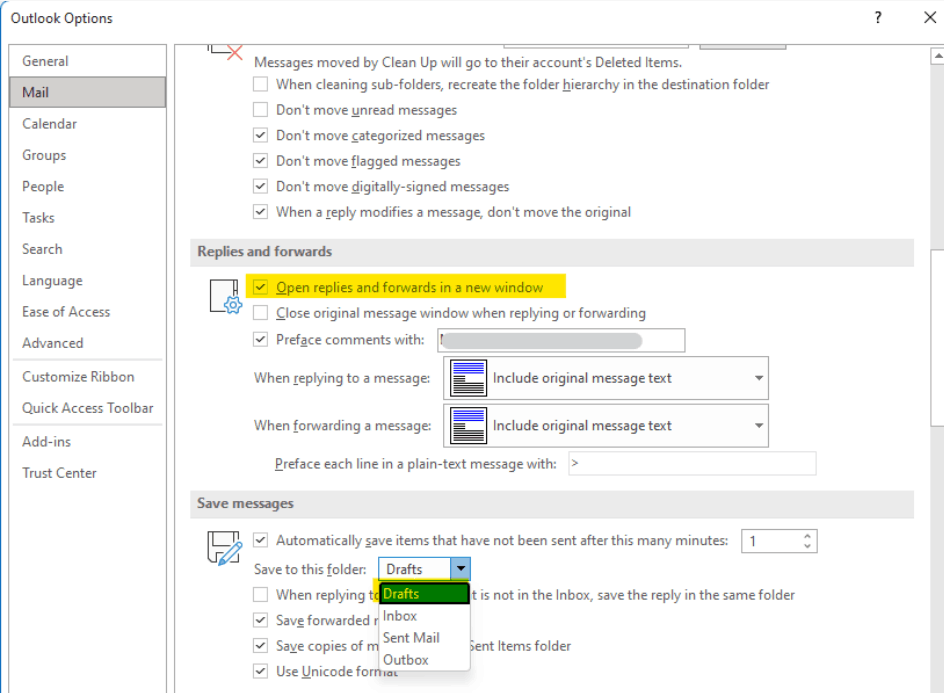
Task: Choose 'Inbox' in the save folder list
Action: (399, 616)
